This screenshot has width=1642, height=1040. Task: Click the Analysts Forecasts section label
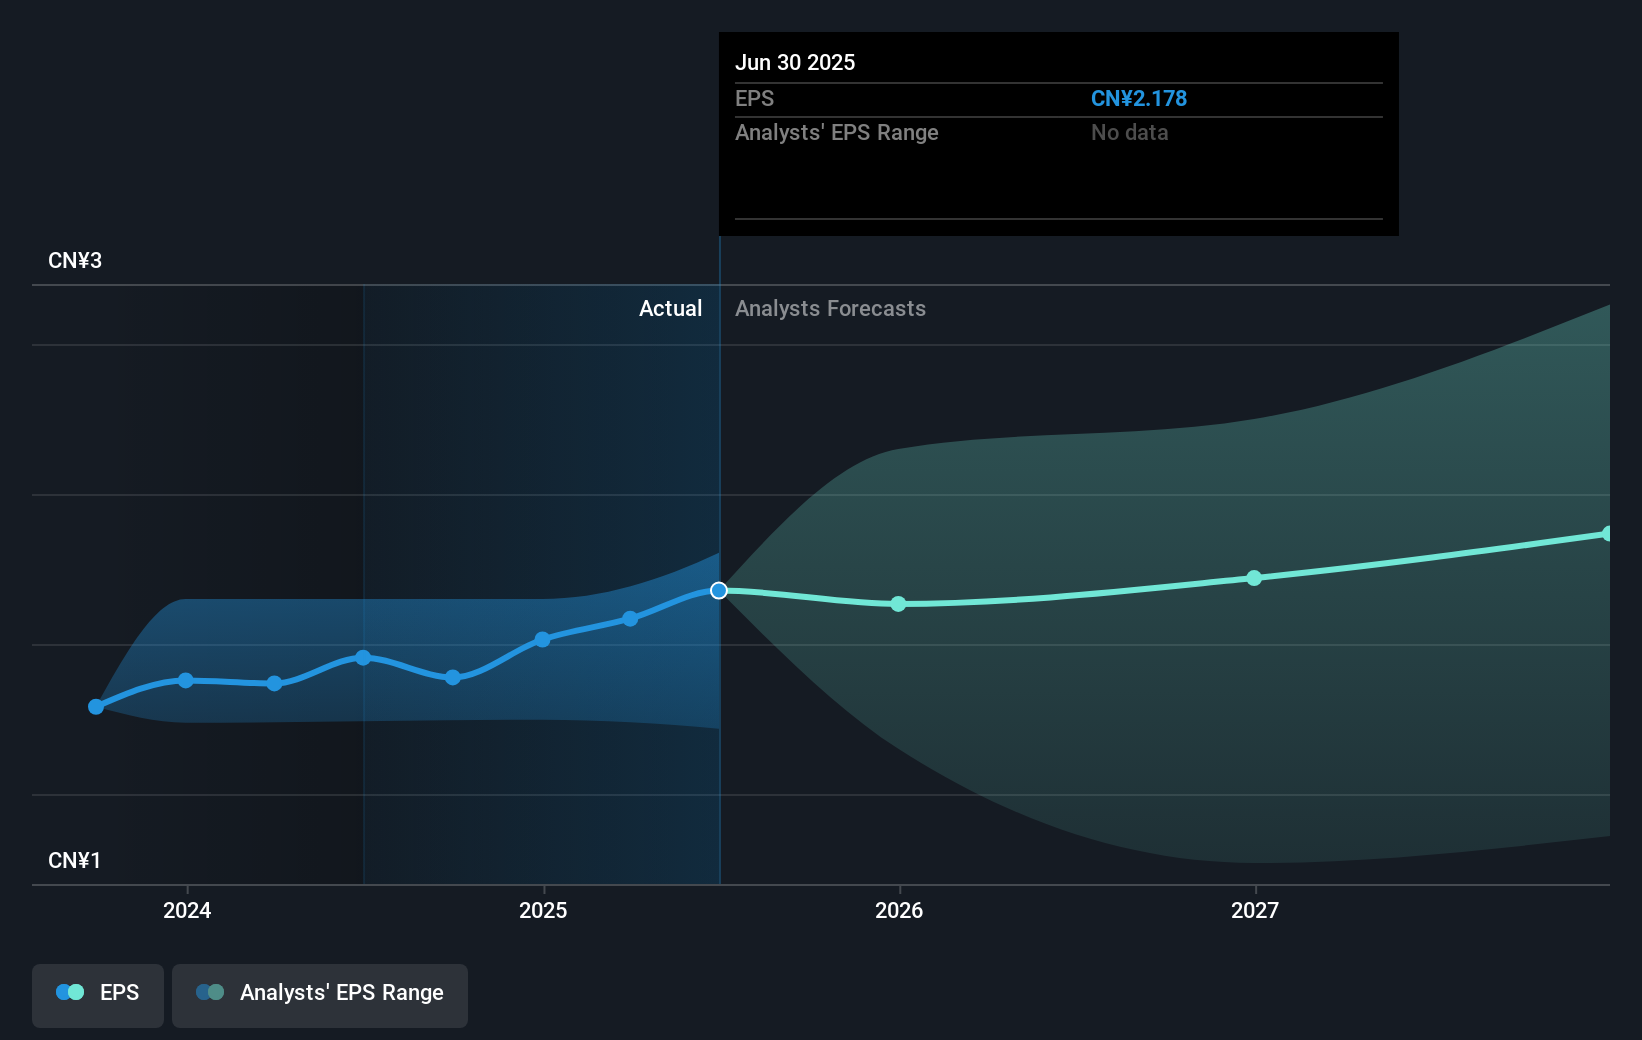830,308
